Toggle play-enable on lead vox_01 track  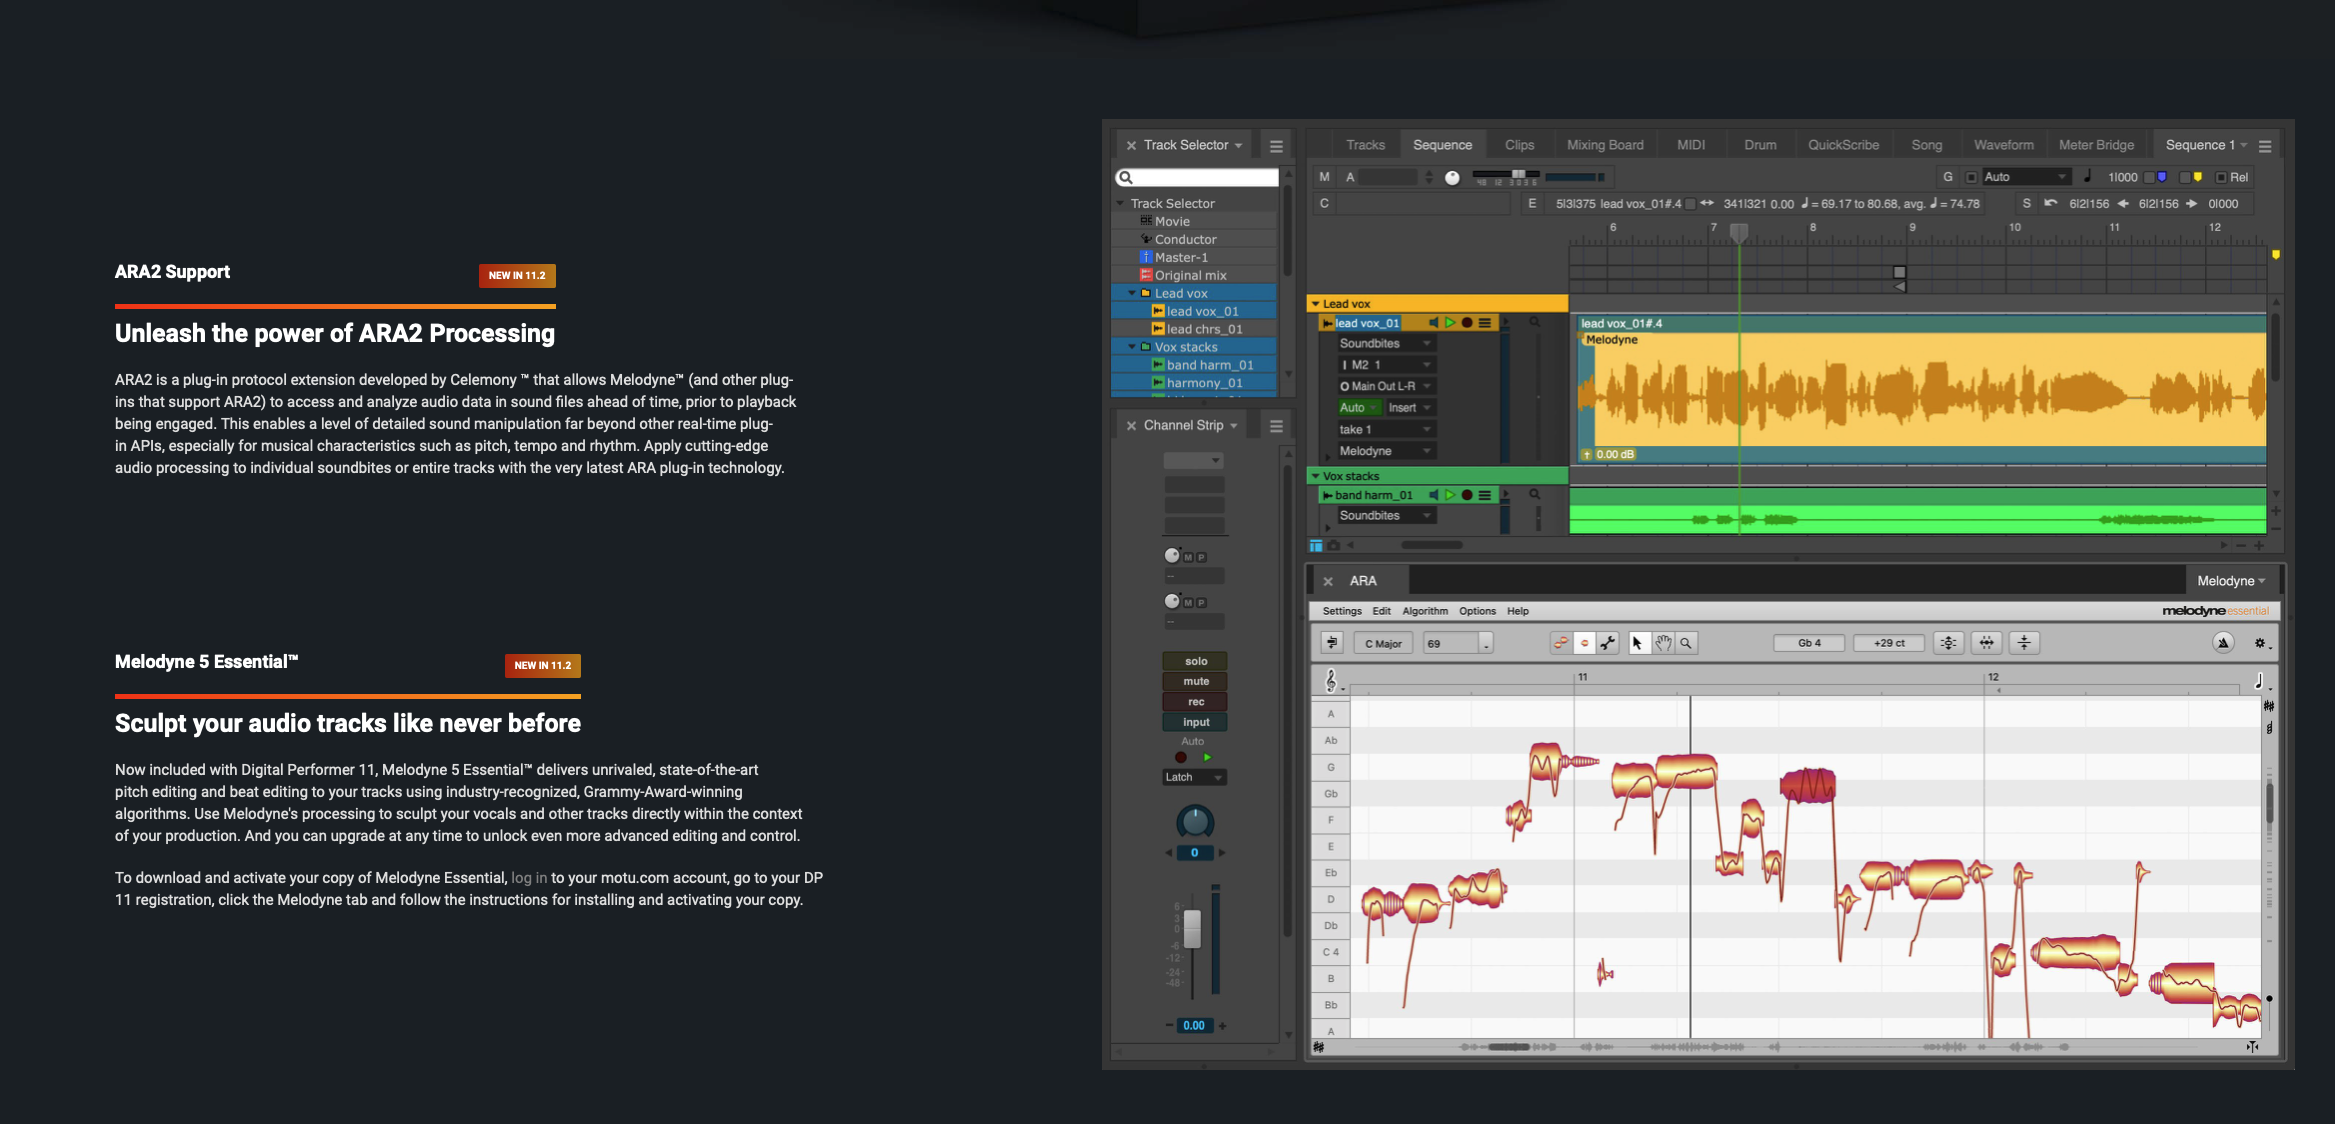[1450, 323]
